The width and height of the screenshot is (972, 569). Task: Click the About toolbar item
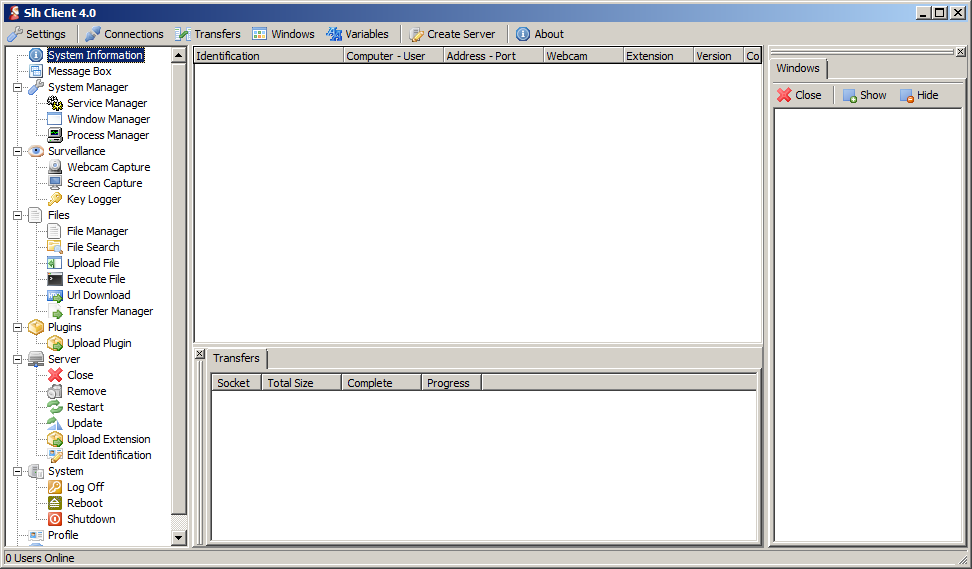540,34
